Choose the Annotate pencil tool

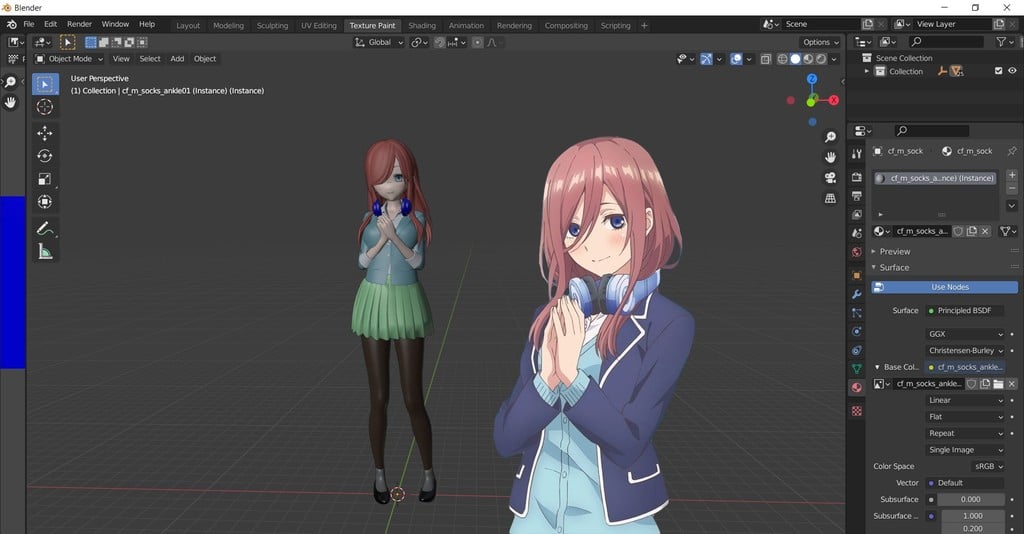pyautogui.click(x=45, y=228)
